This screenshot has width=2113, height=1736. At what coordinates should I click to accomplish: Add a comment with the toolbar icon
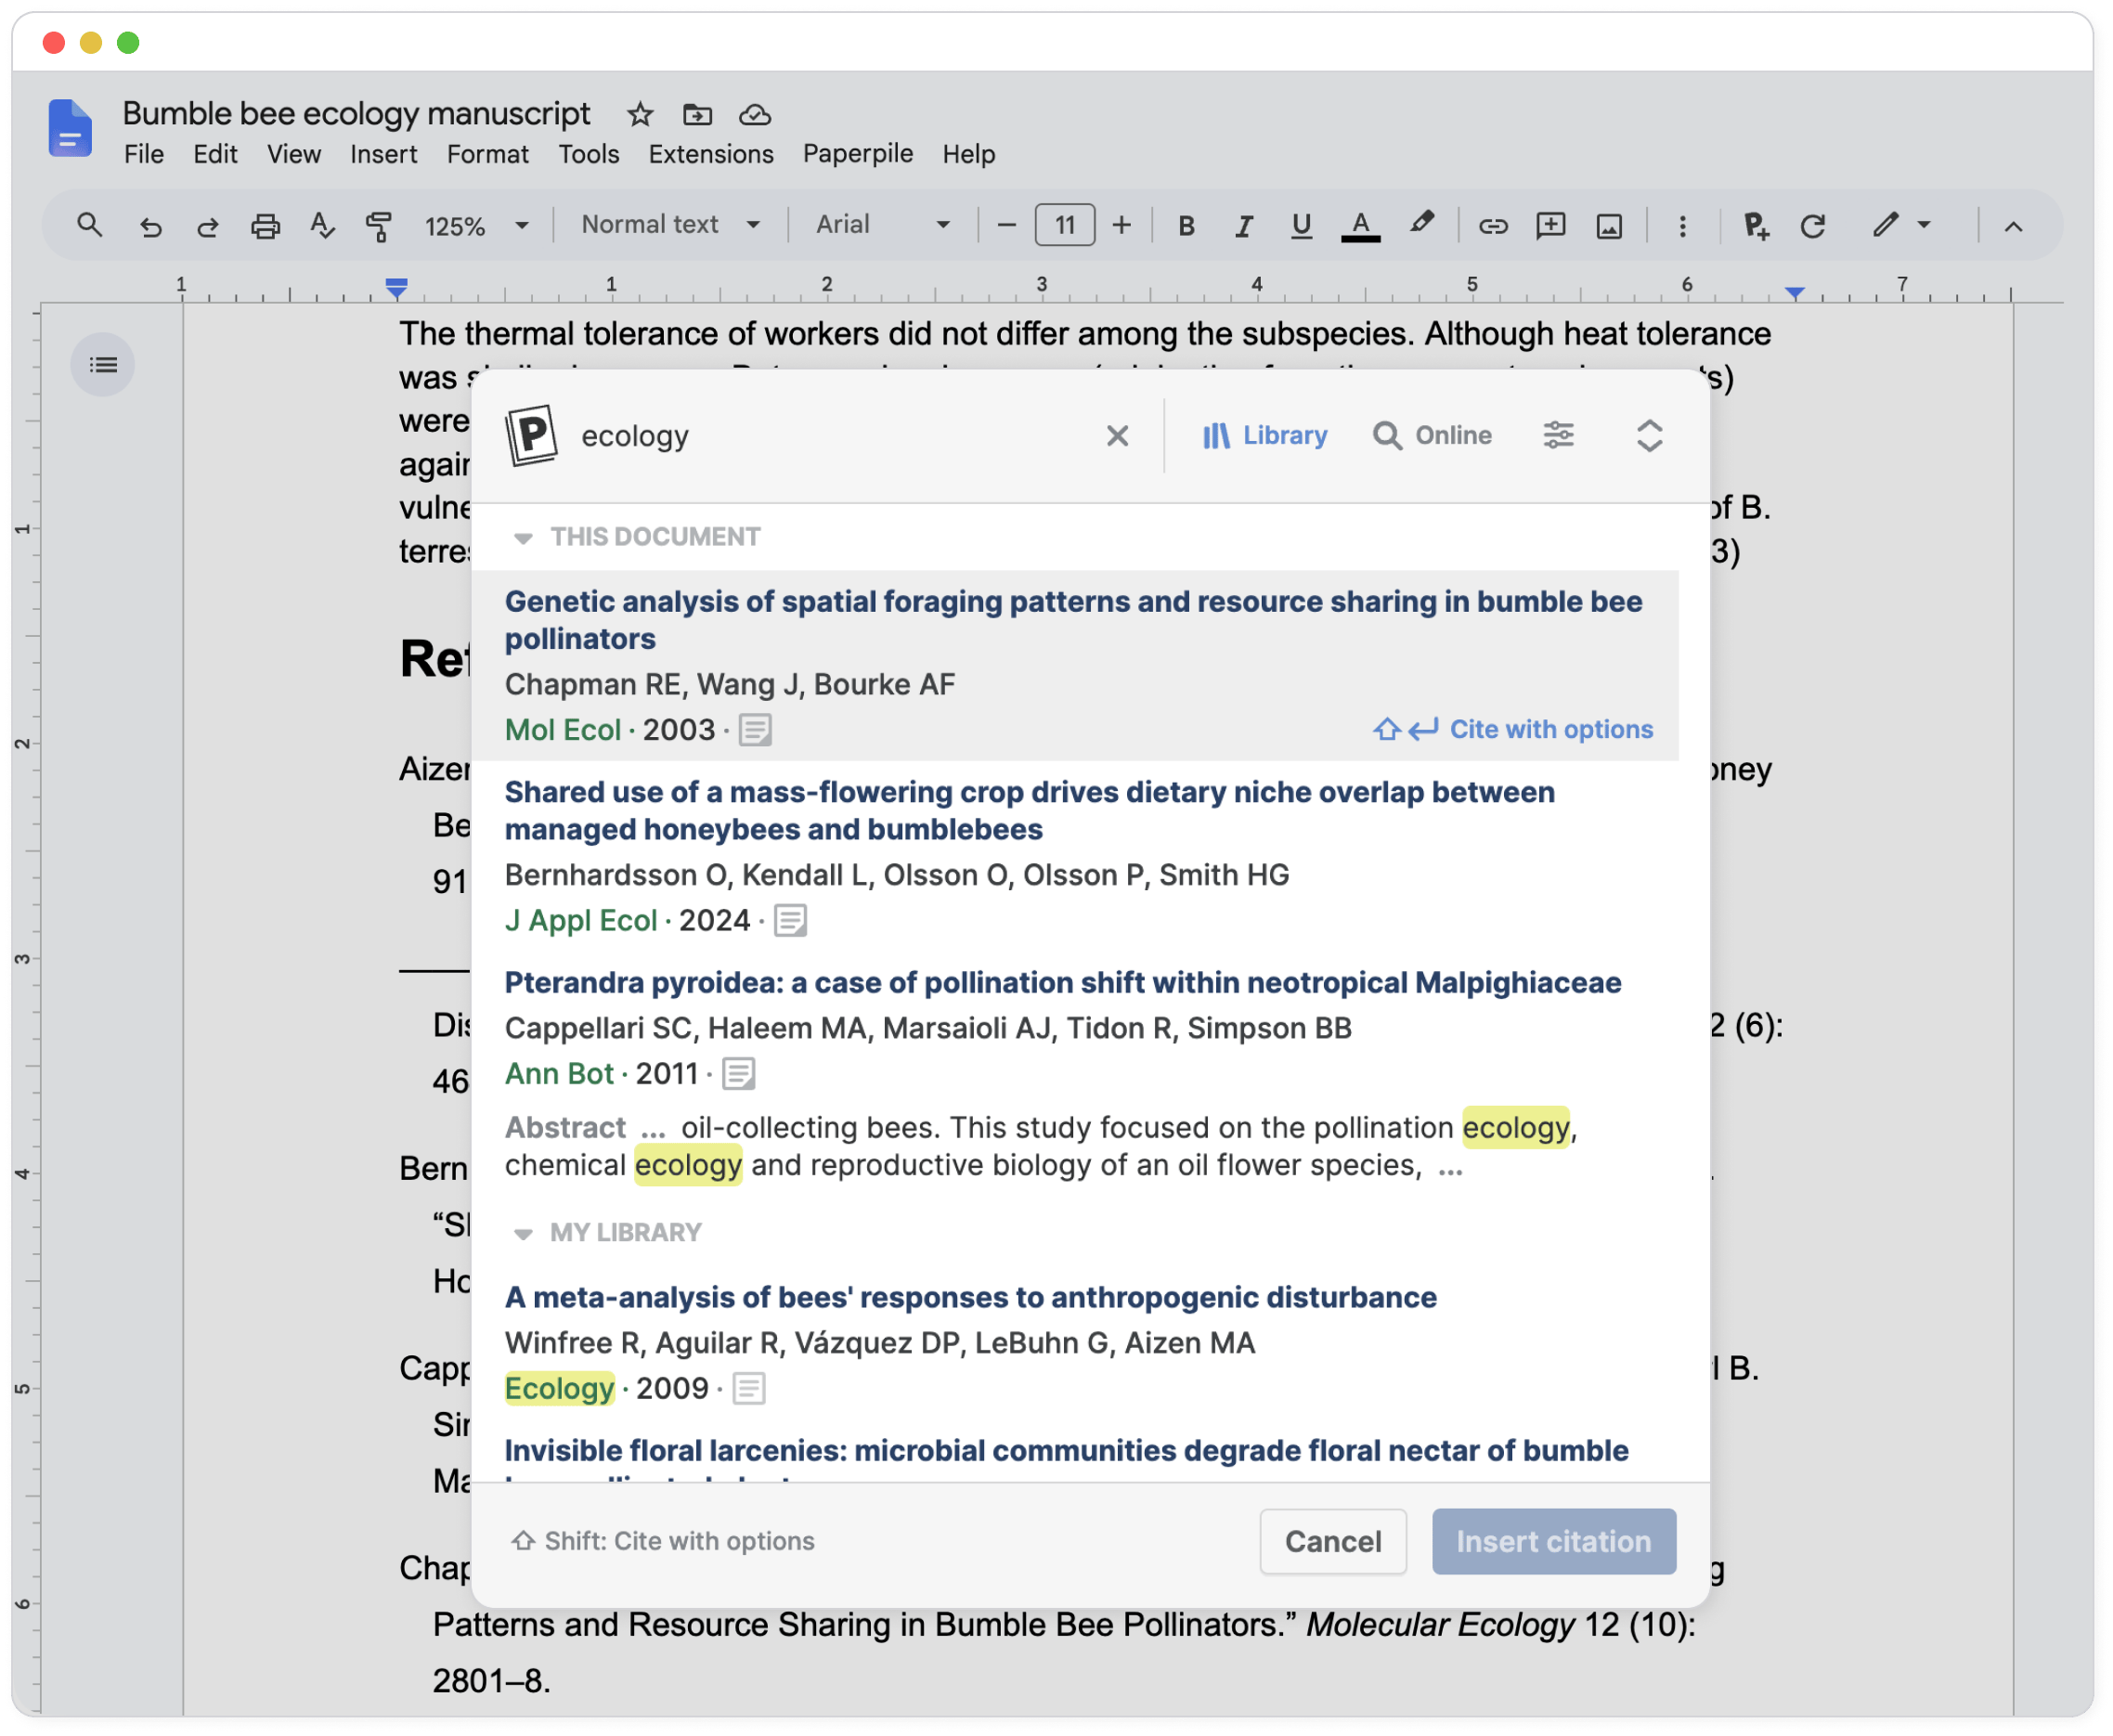coord(1551,226)
